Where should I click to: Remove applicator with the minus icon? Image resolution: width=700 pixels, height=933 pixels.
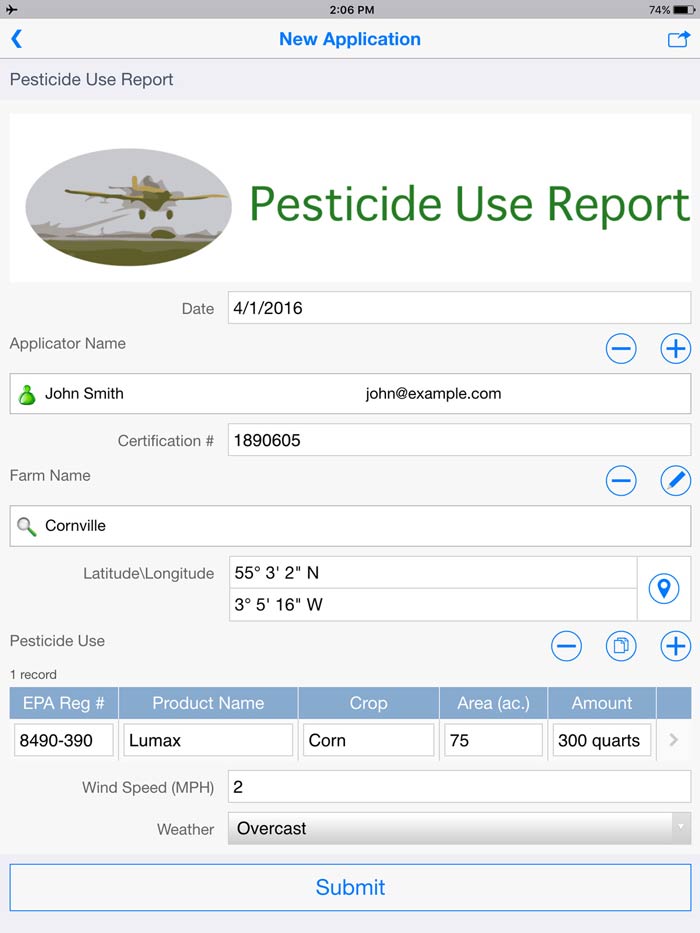point(621,349)
